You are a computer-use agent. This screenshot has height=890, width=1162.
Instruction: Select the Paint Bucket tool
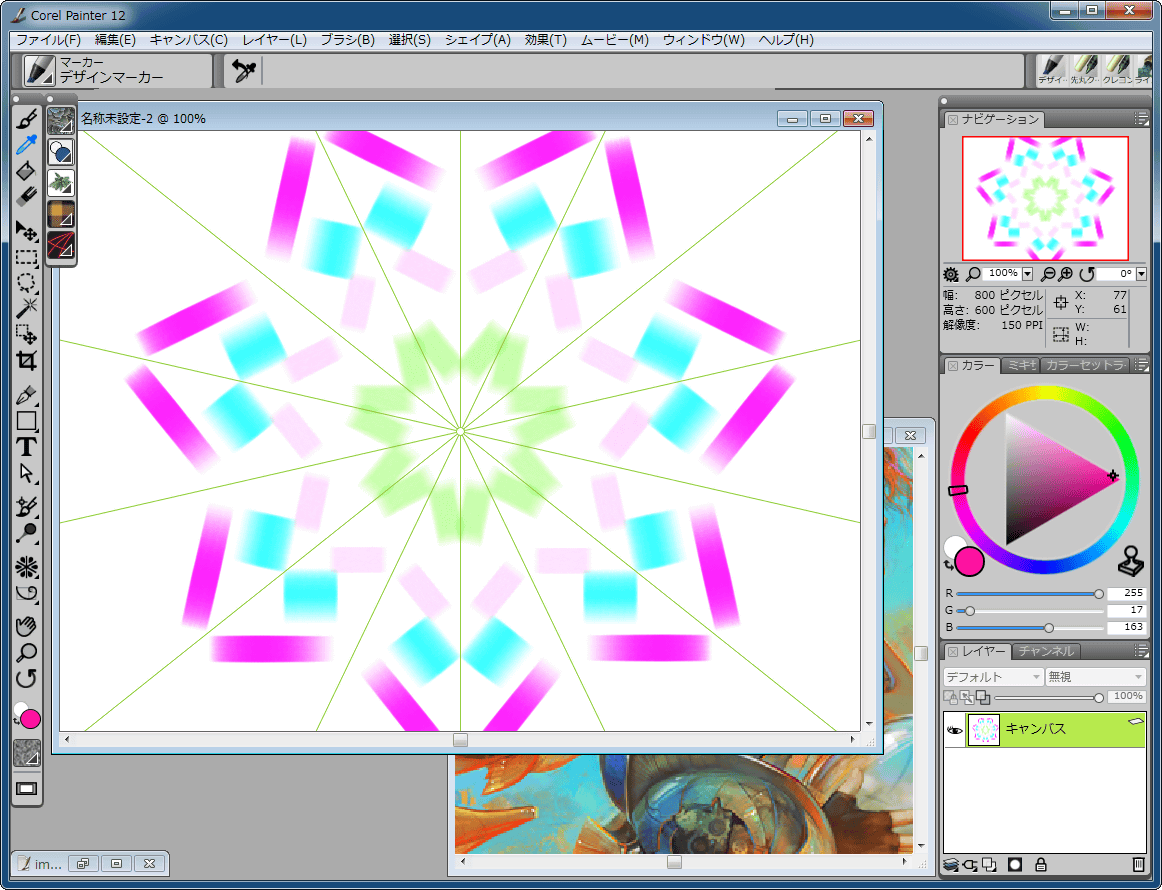[26, 170]
